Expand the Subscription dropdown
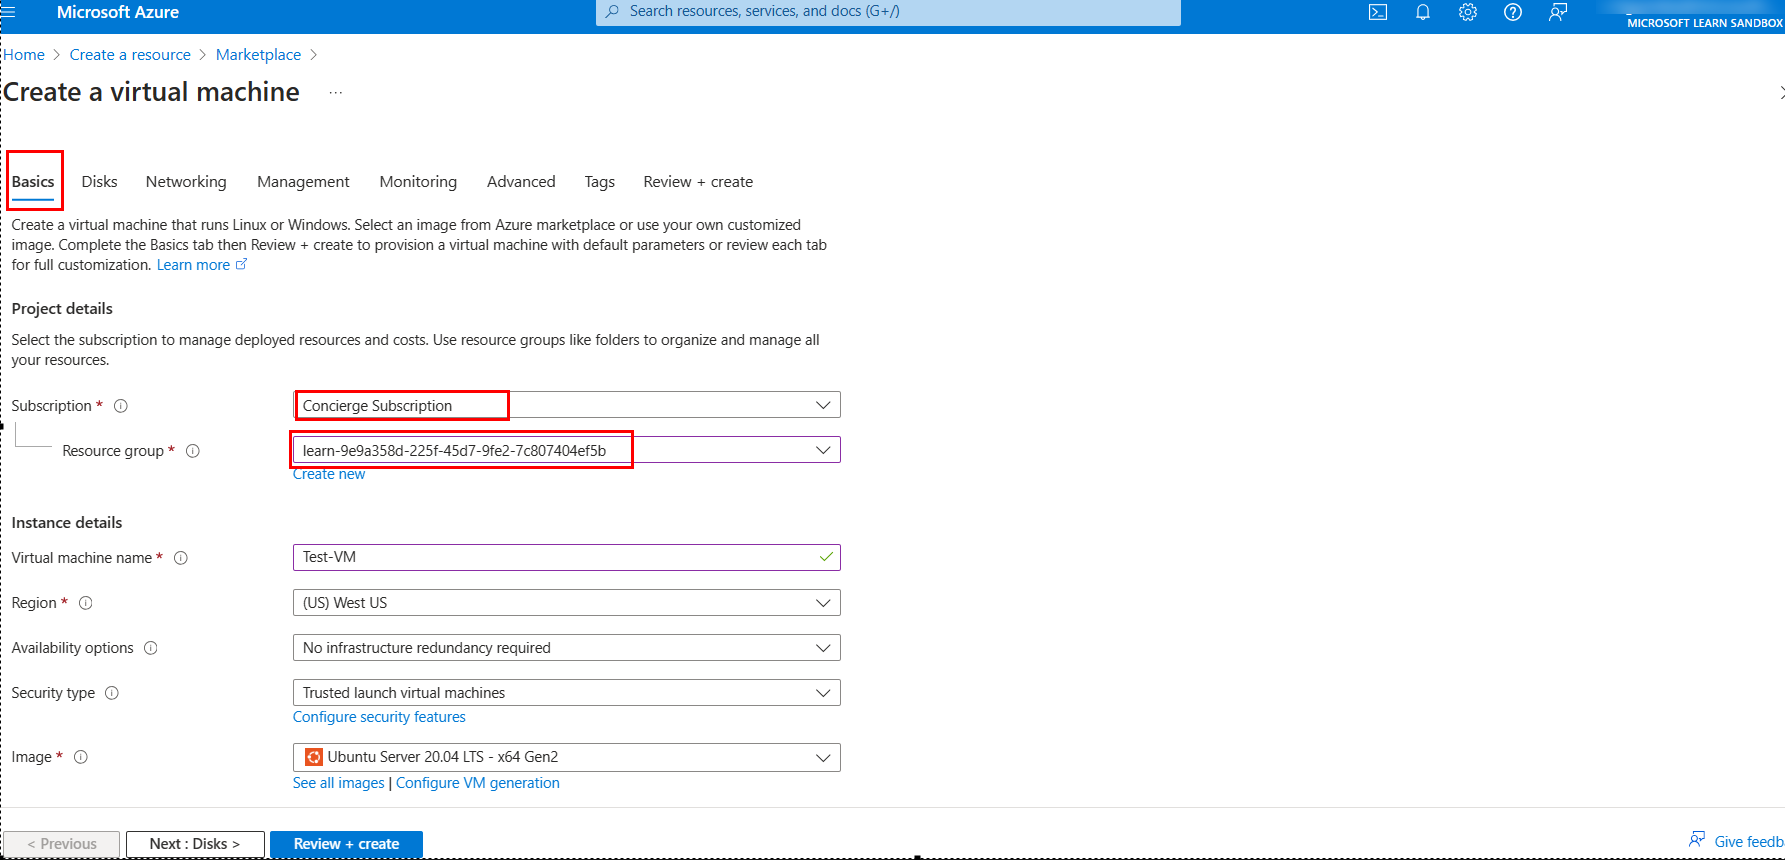The width and height of the screenshot is (1785, 860). 823,405
